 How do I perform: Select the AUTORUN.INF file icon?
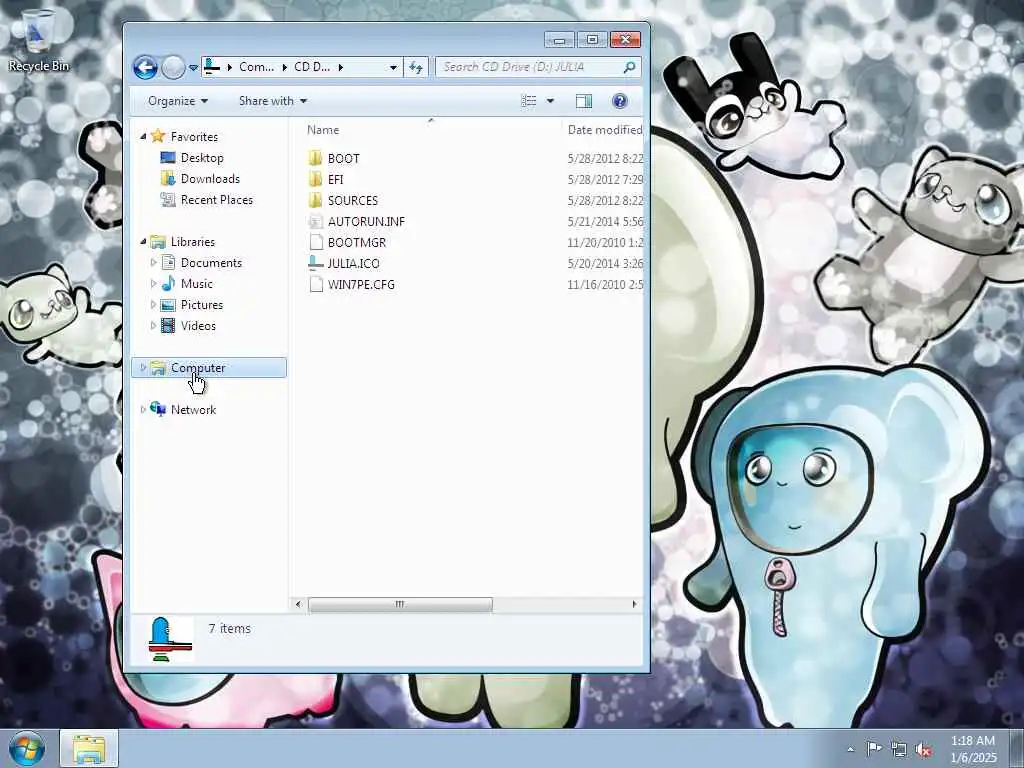315,221
